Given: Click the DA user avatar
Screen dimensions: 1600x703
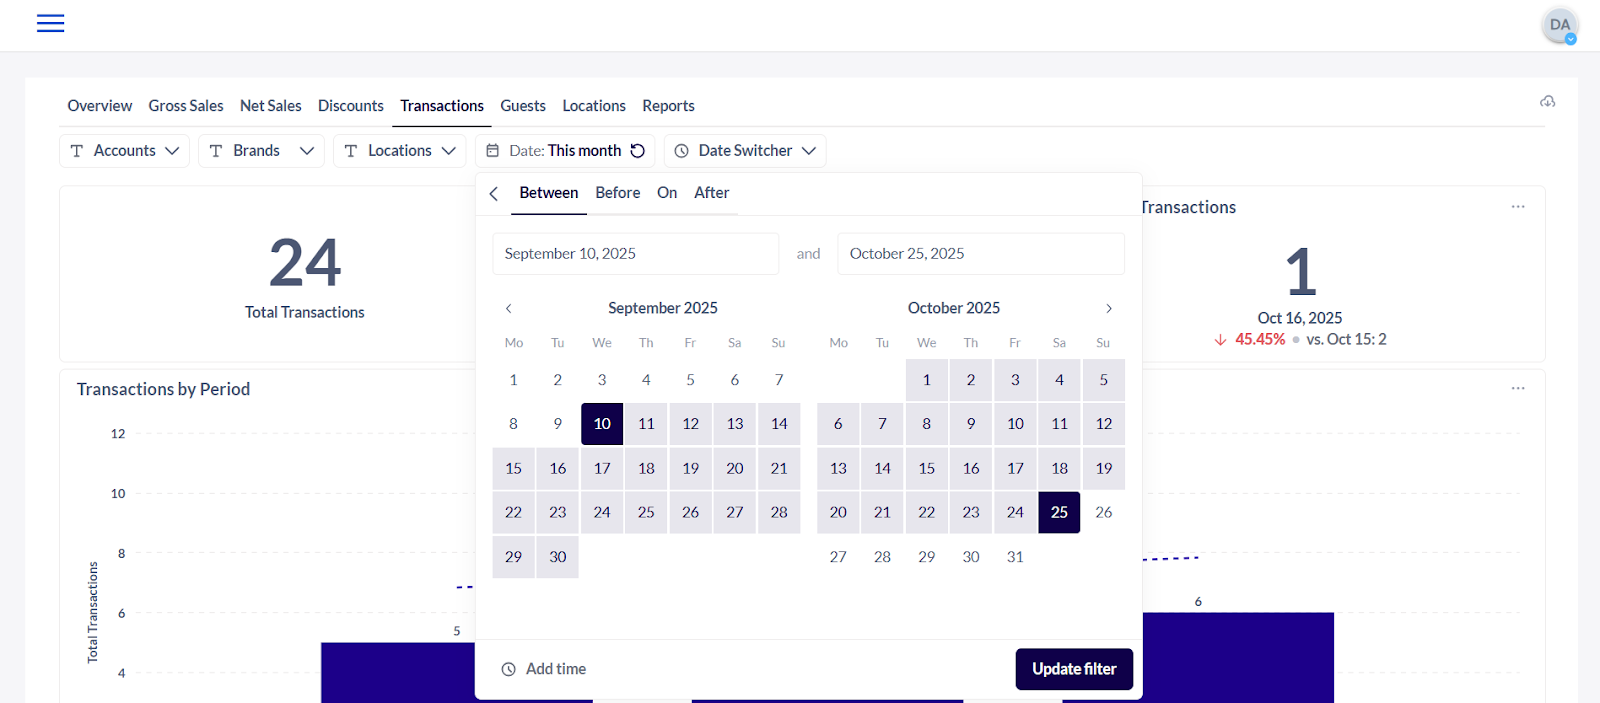Looking at the screenshot, I should [1559, 25].
